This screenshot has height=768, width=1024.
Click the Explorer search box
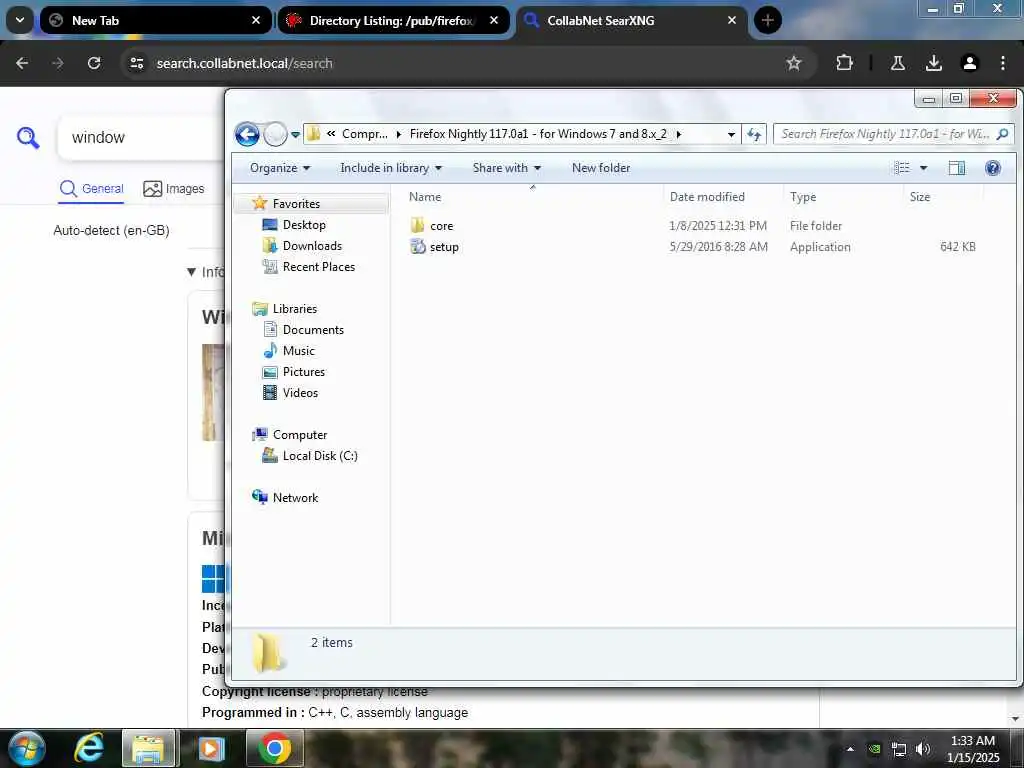893,134
